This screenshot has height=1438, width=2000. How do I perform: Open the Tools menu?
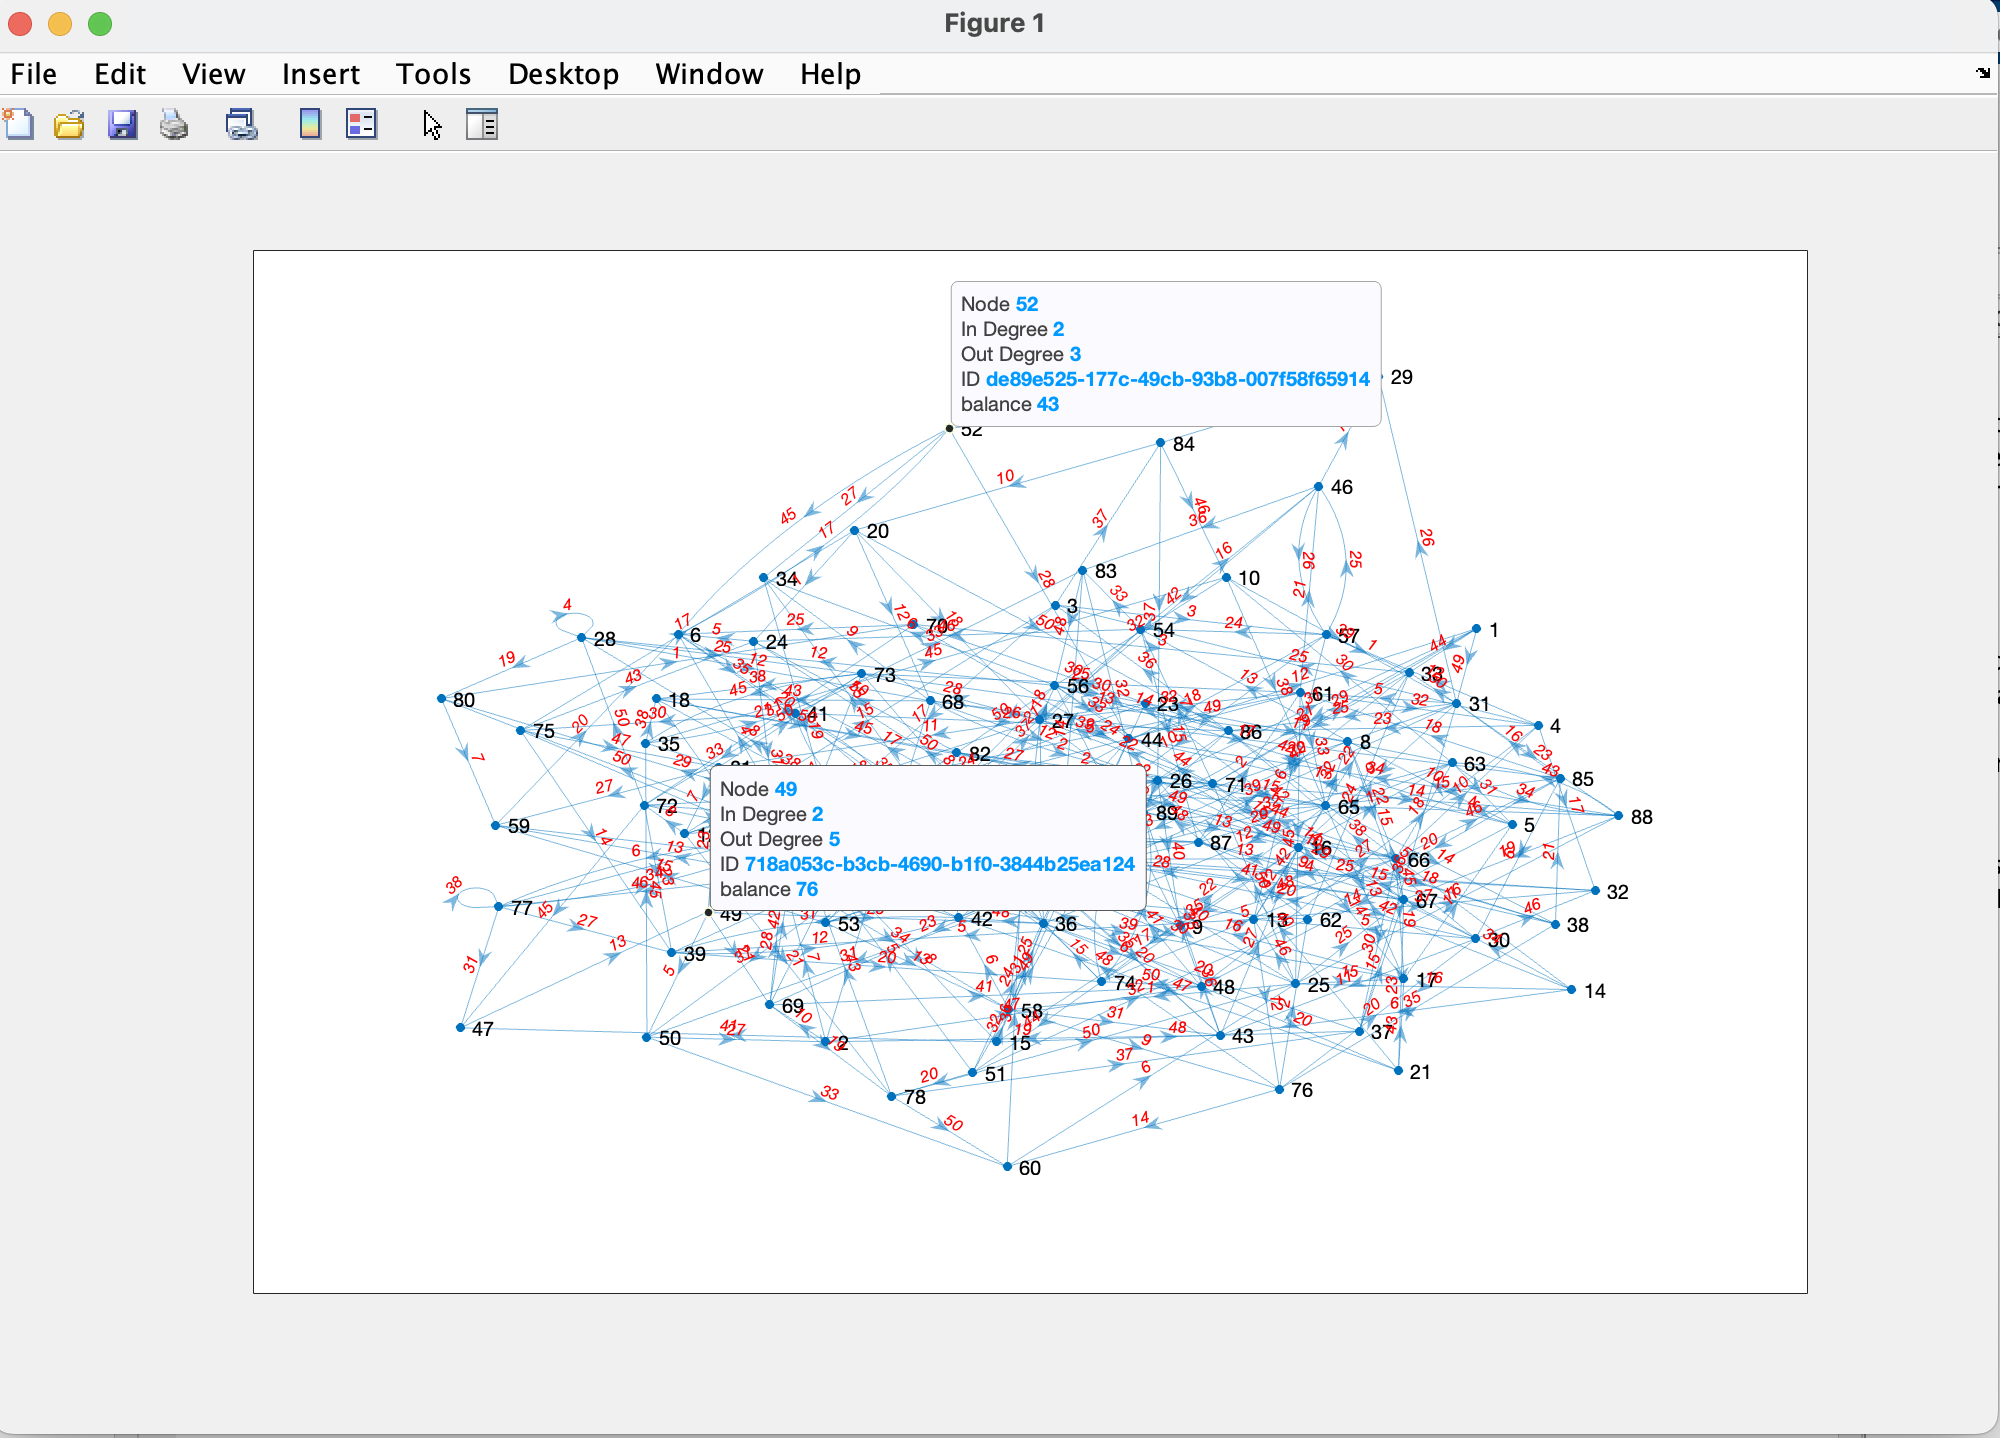tap(433, 73)
